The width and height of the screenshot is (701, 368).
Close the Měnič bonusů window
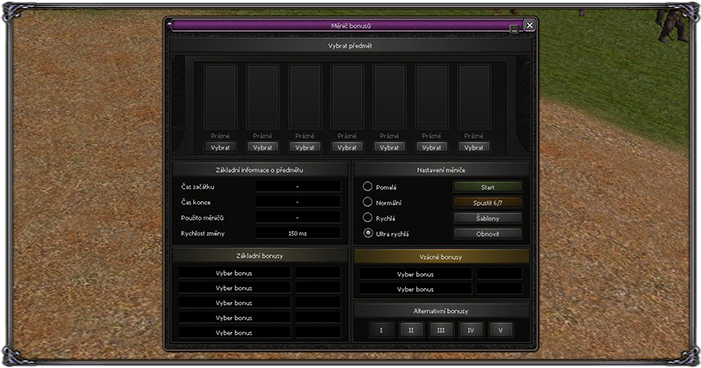click(529, 25)
